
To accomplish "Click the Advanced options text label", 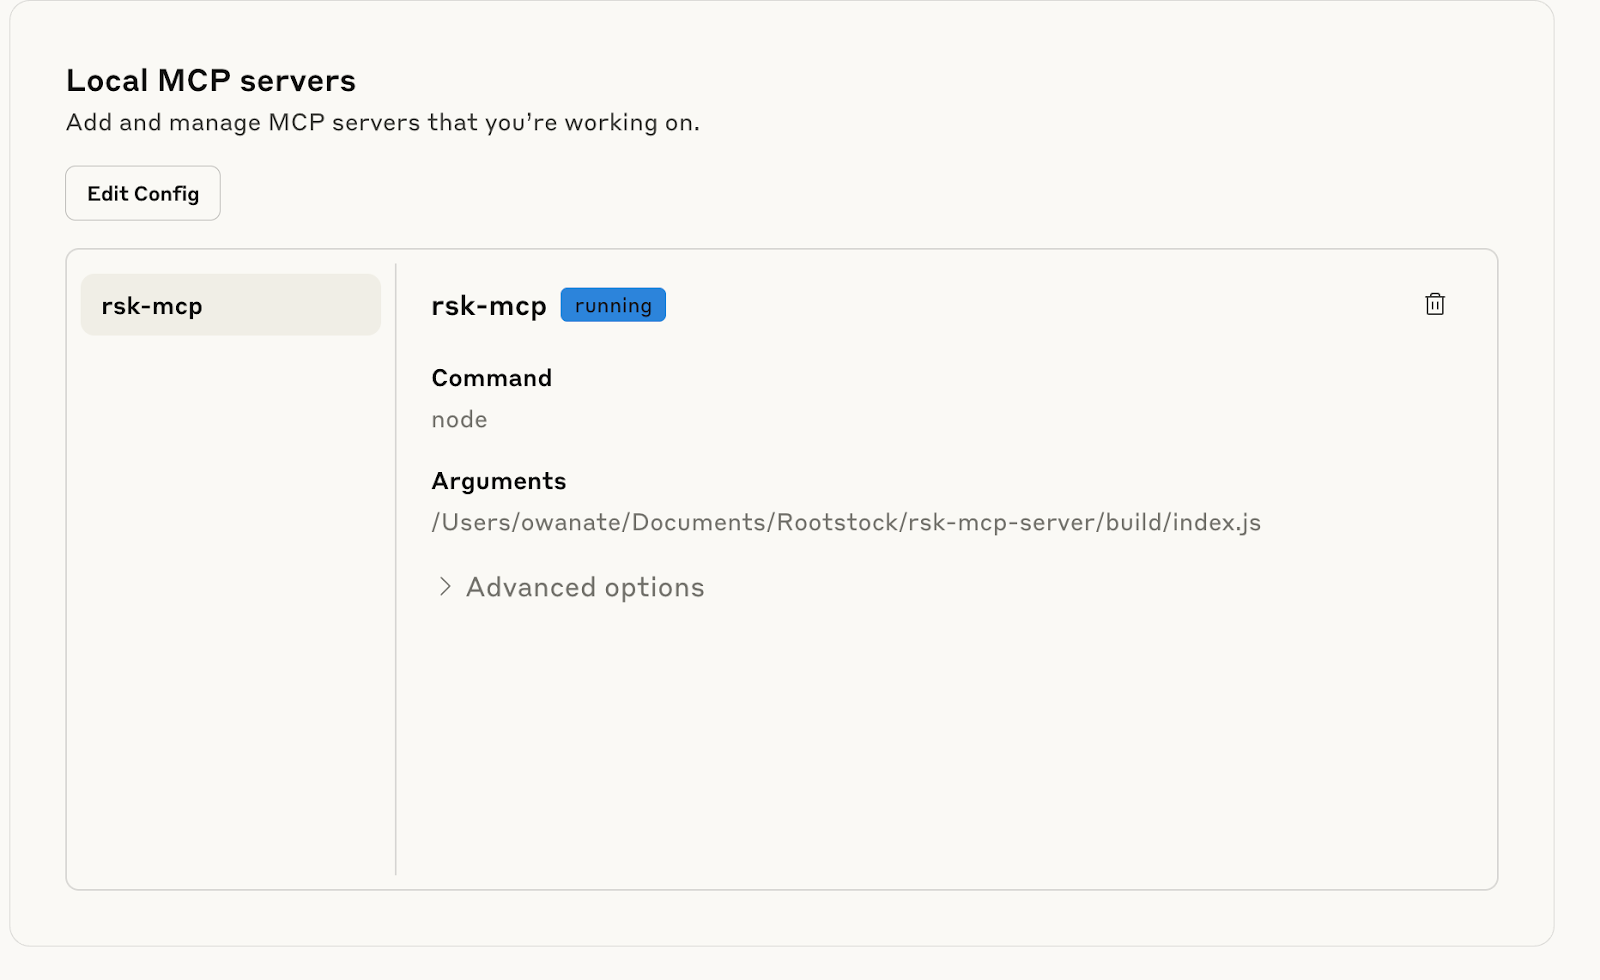I will 585,587.
